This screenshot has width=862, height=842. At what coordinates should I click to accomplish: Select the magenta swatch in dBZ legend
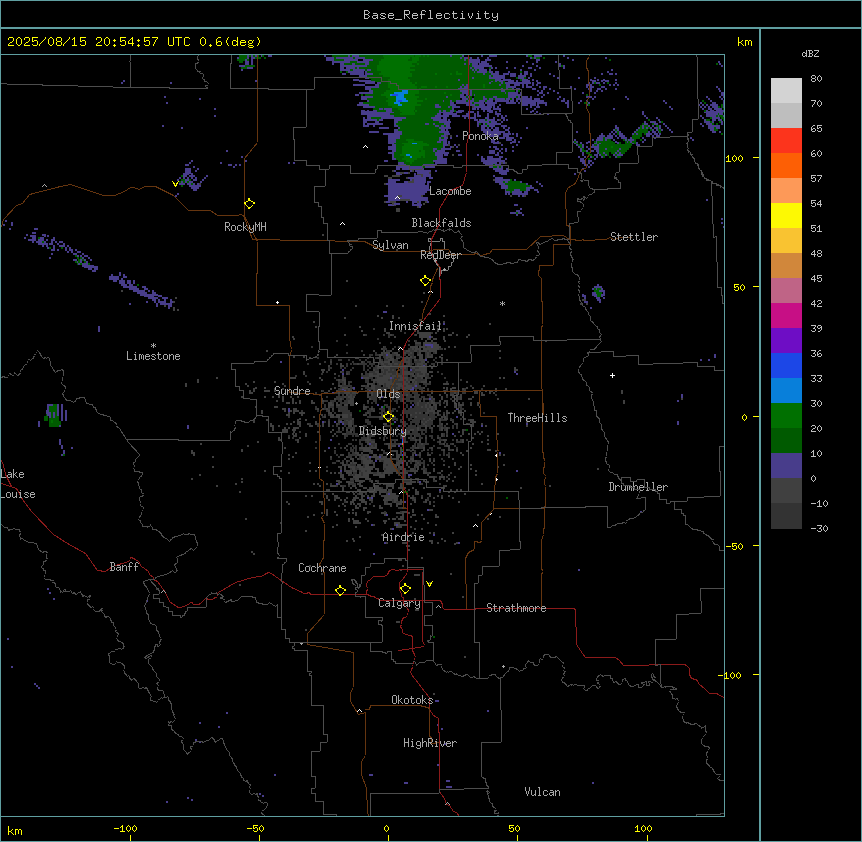(x=786, y=315)
